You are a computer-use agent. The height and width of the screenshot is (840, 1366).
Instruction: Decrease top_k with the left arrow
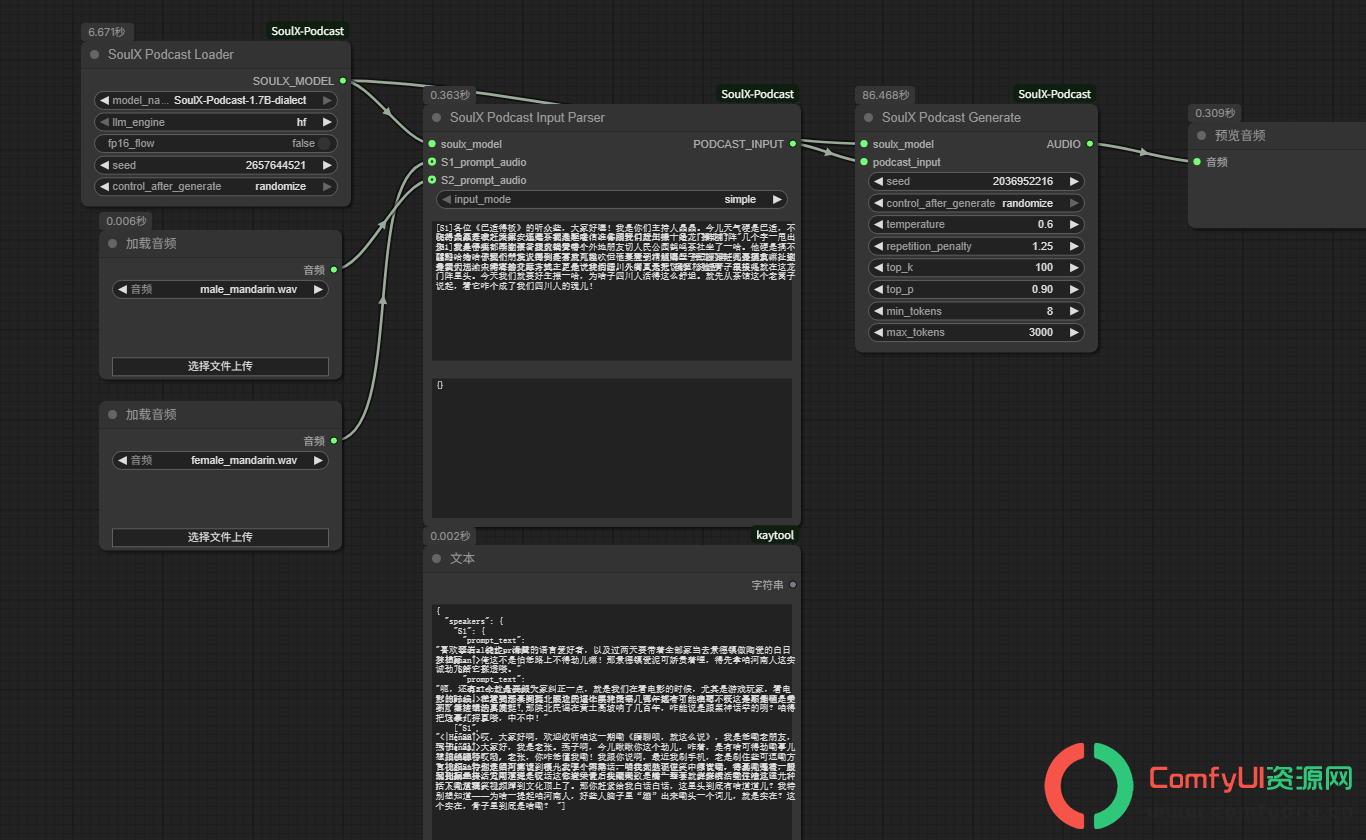[x=878, y=268]
